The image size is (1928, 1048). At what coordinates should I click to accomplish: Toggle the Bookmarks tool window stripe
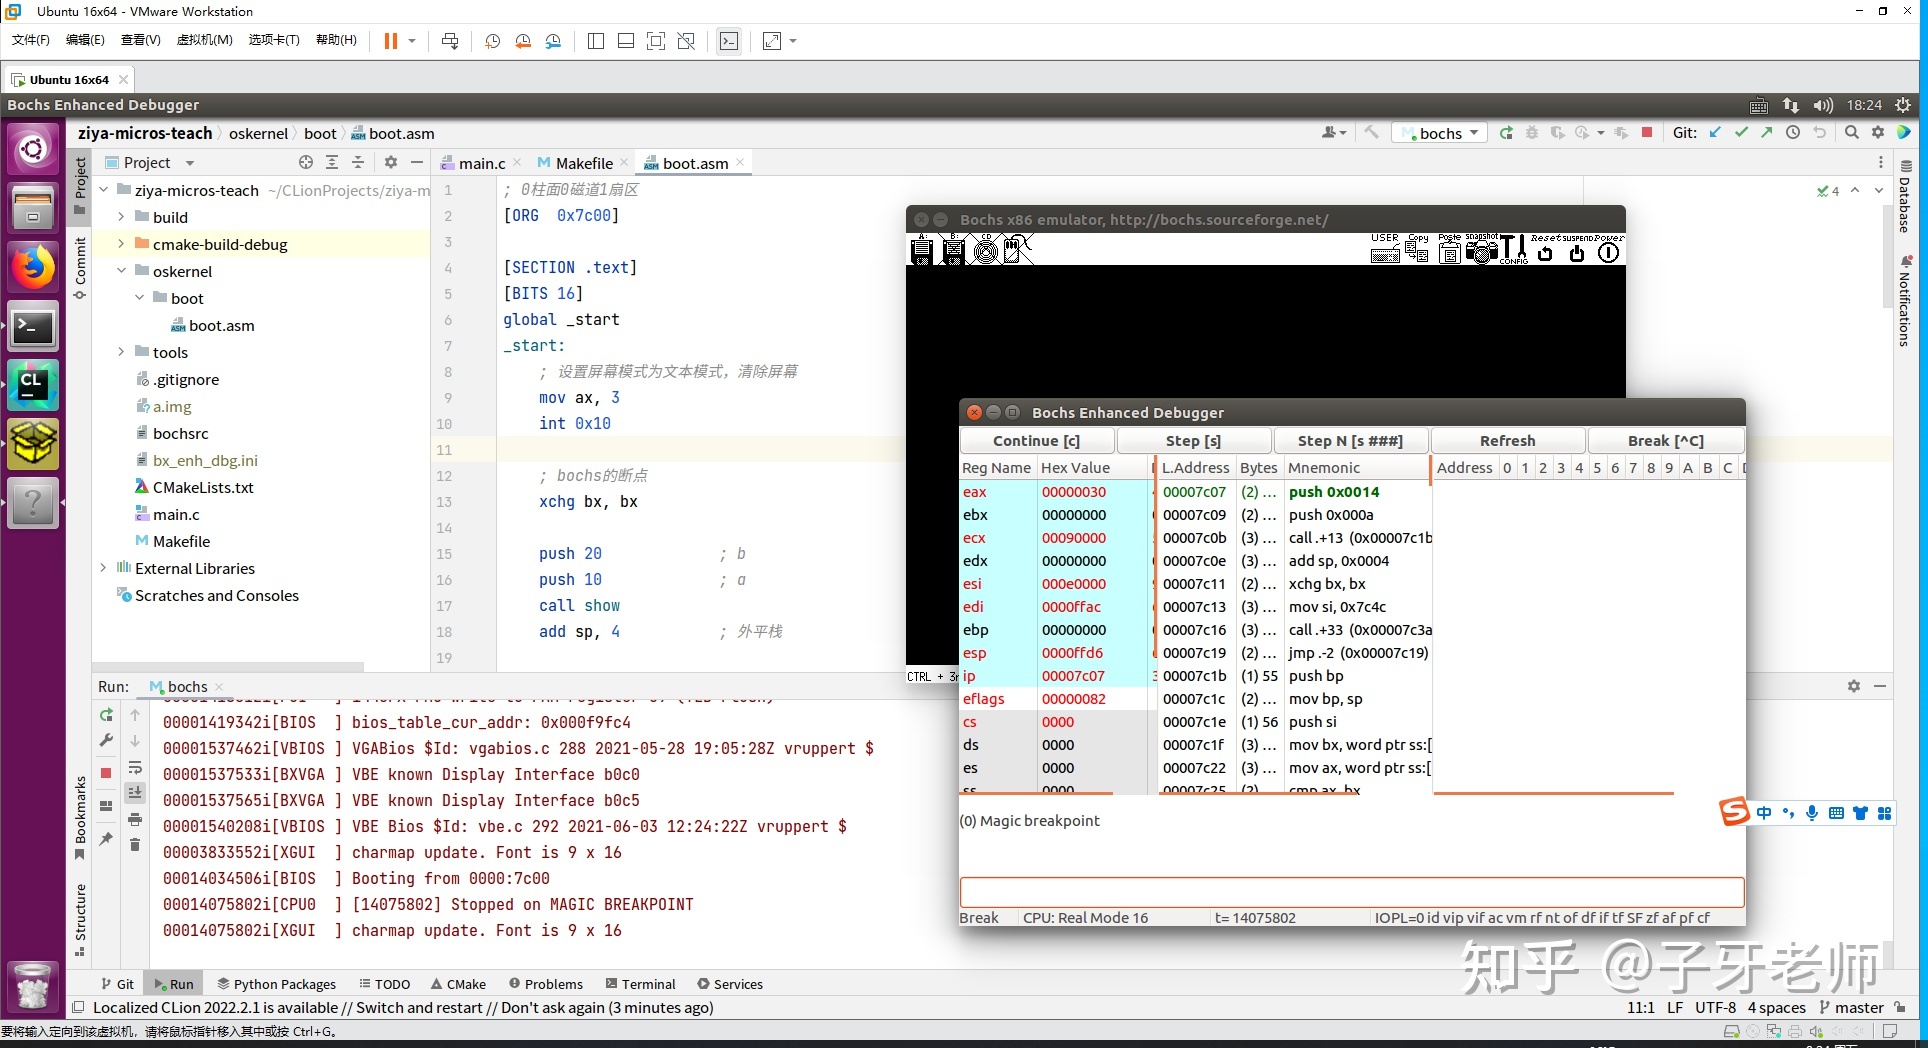(x=80, y=818)
